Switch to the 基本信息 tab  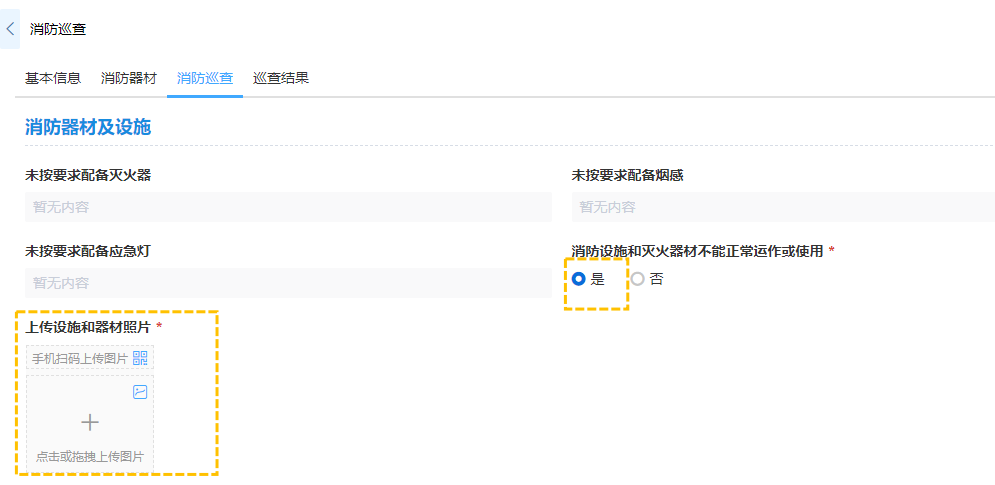pos(53,78)
